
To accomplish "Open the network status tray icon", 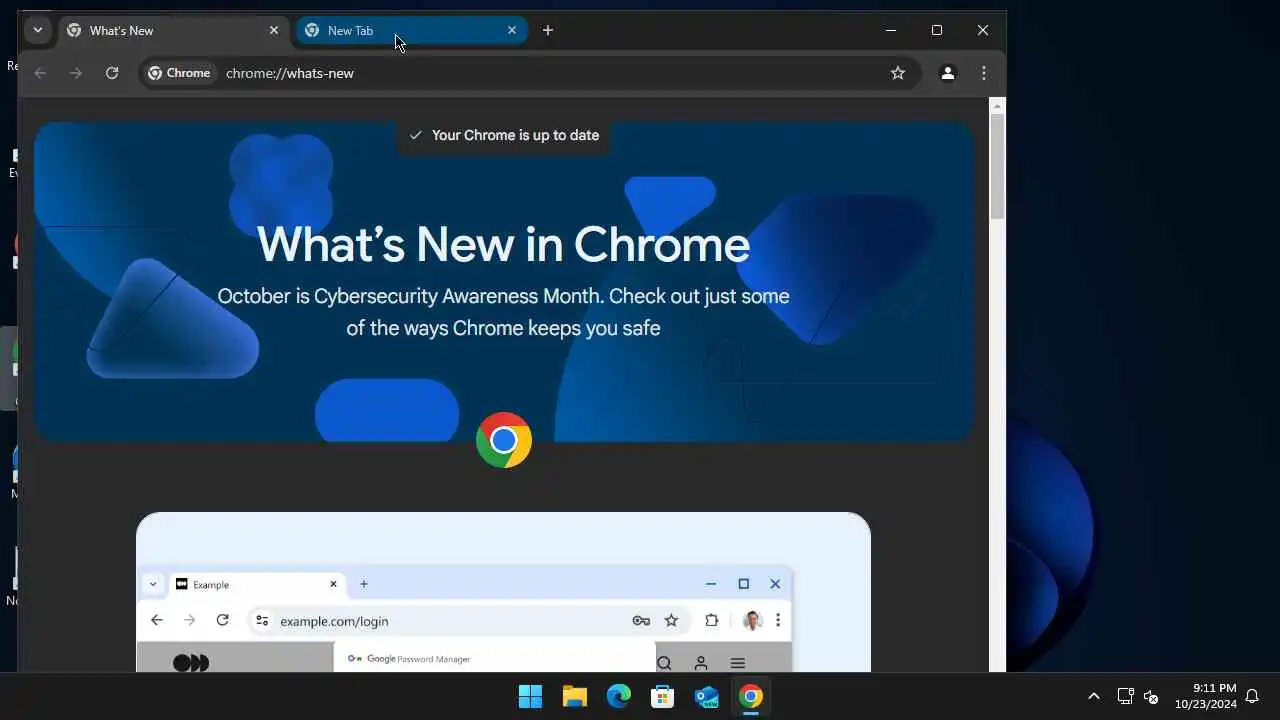I will click(1125, 696).
